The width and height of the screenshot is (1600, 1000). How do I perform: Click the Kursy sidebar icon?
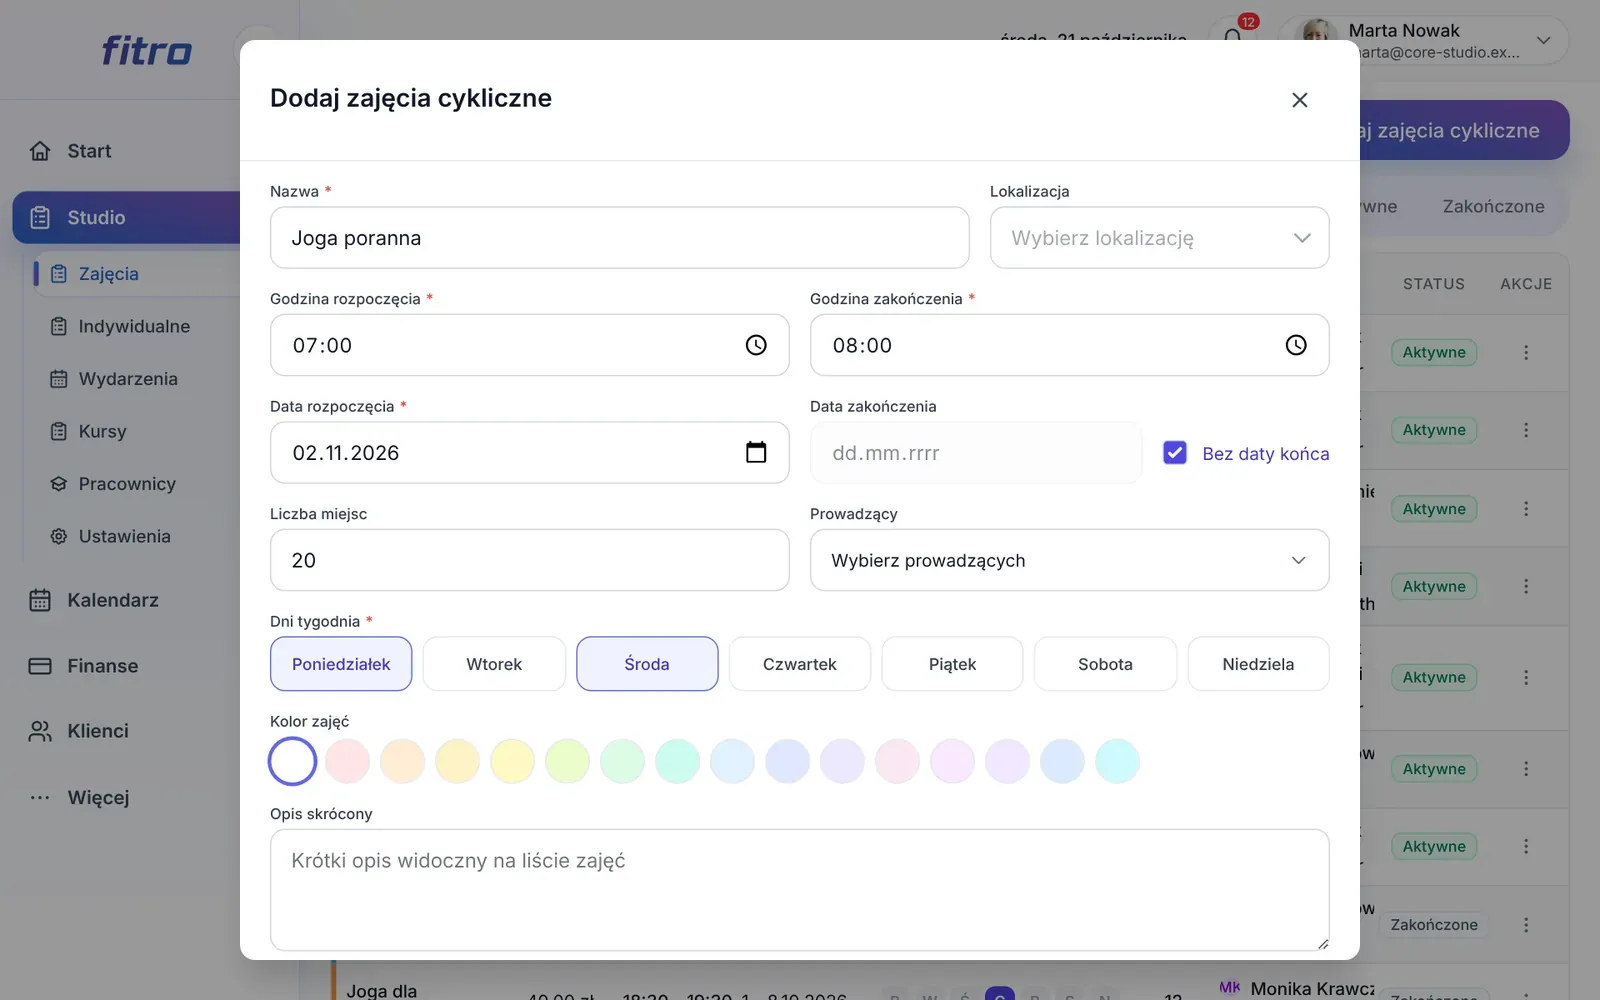click(59, 431)
